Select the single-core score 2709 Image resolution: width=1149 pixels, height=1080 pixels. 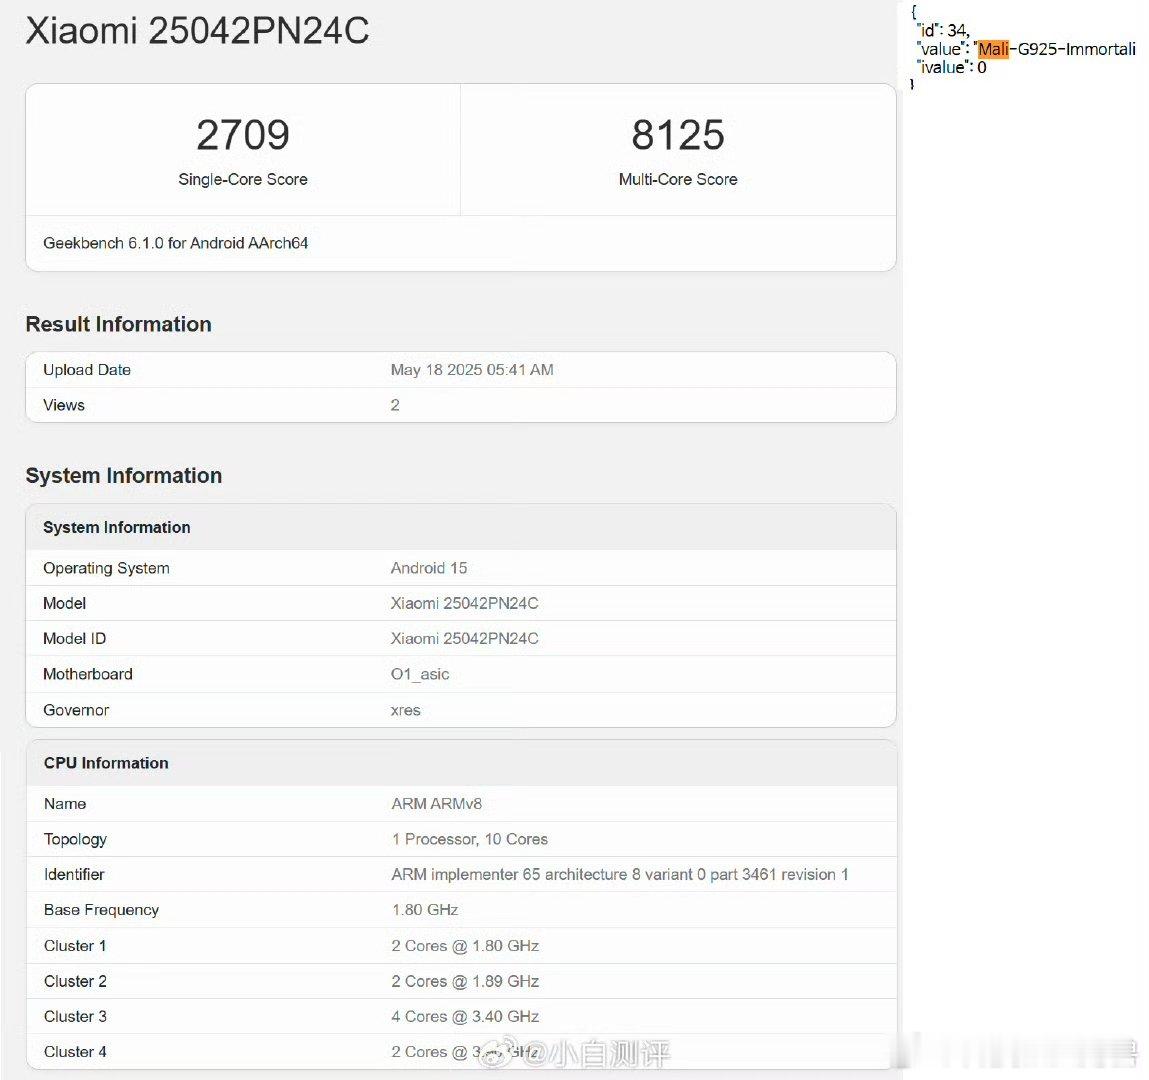pos(243,135)
